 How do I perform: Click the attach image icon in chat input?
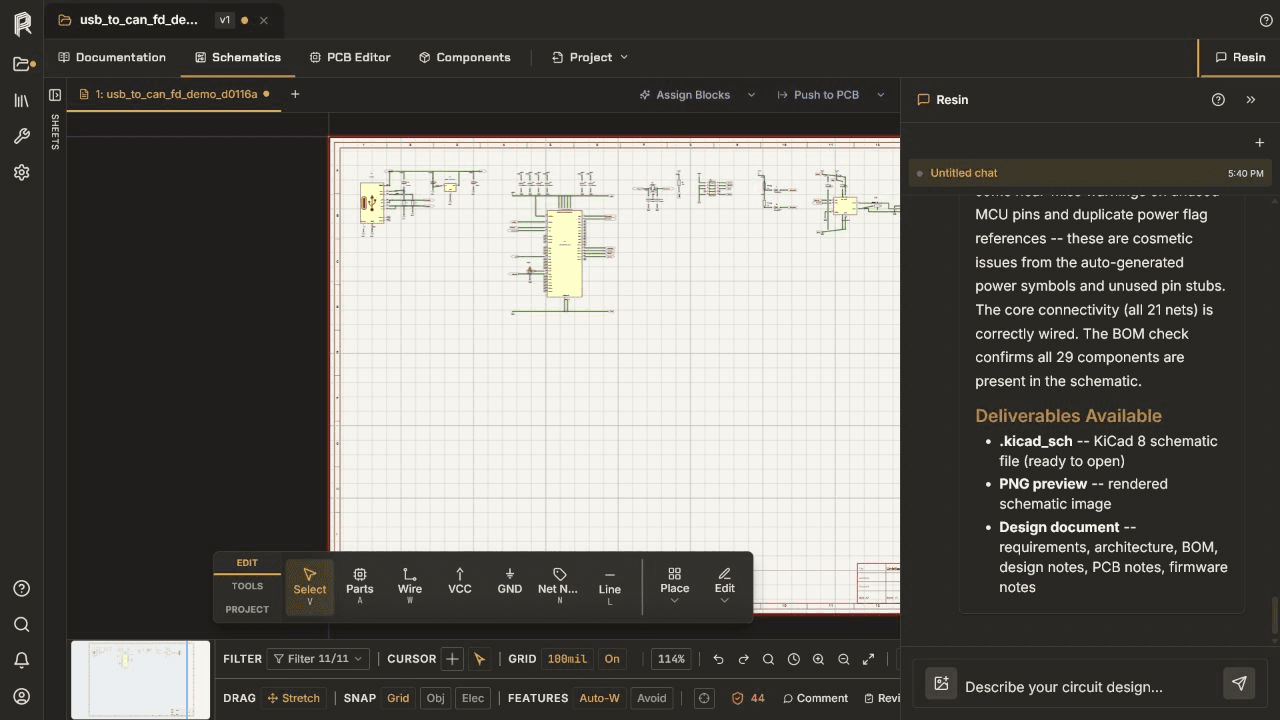pos(941,683)
